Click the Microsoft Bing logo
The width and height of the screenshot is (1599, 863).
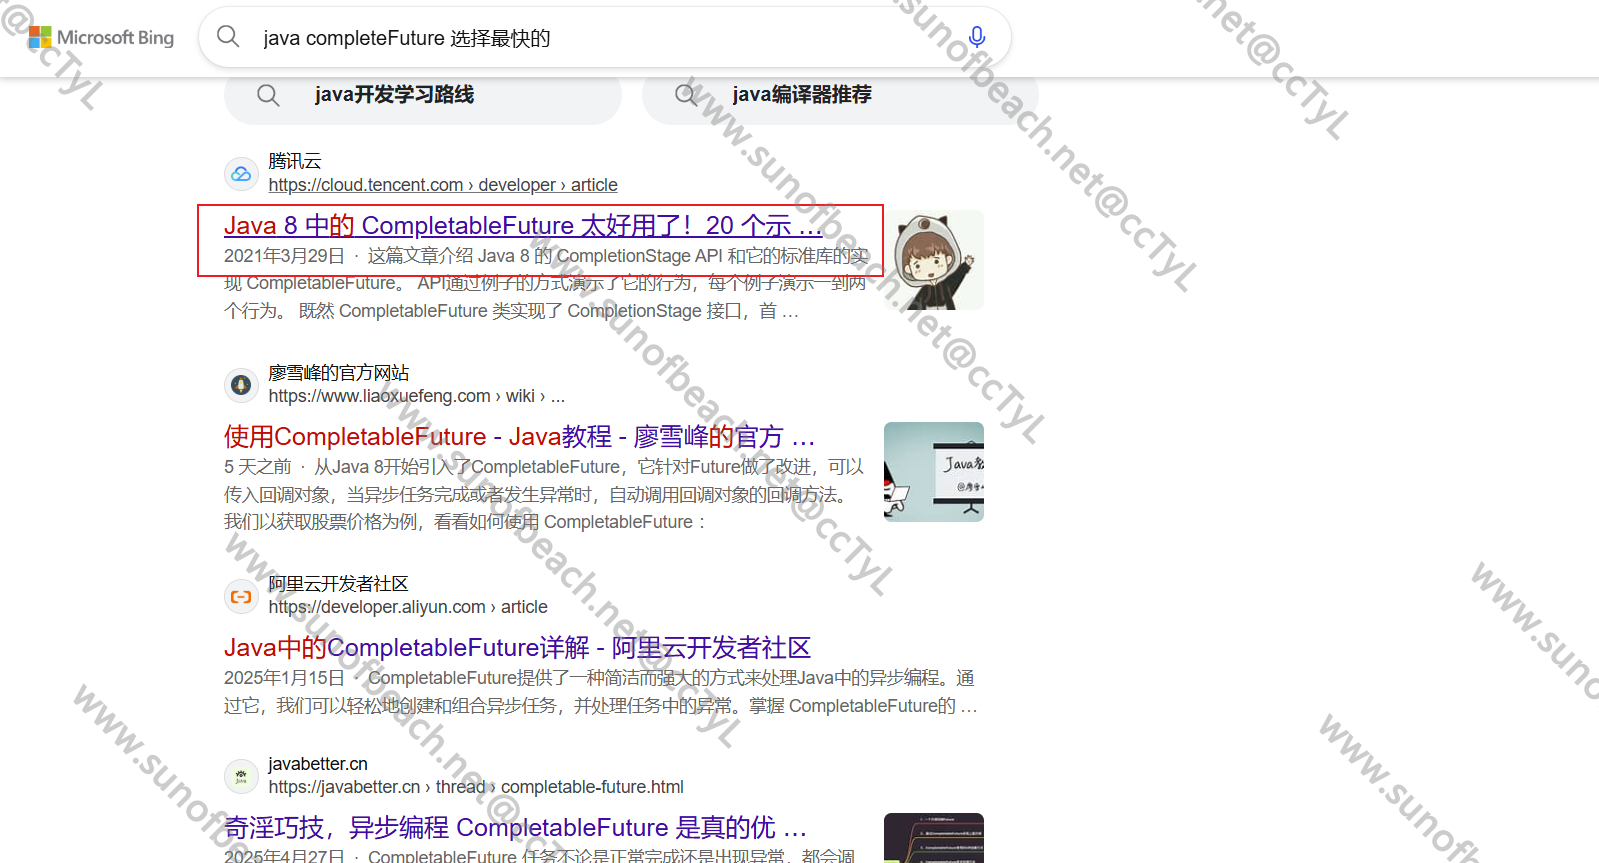(x=101, y=38)
